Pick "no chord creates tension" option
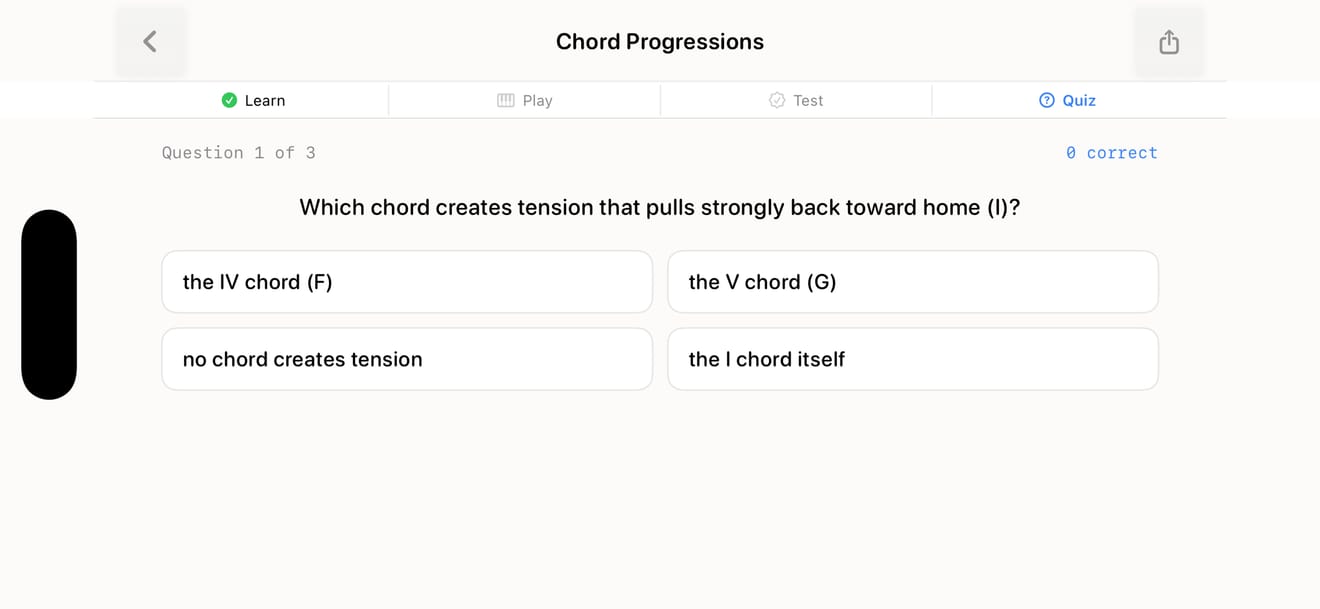Image resolution: width=1320 pixels, height=609 pixels. (x=407, y=359)
